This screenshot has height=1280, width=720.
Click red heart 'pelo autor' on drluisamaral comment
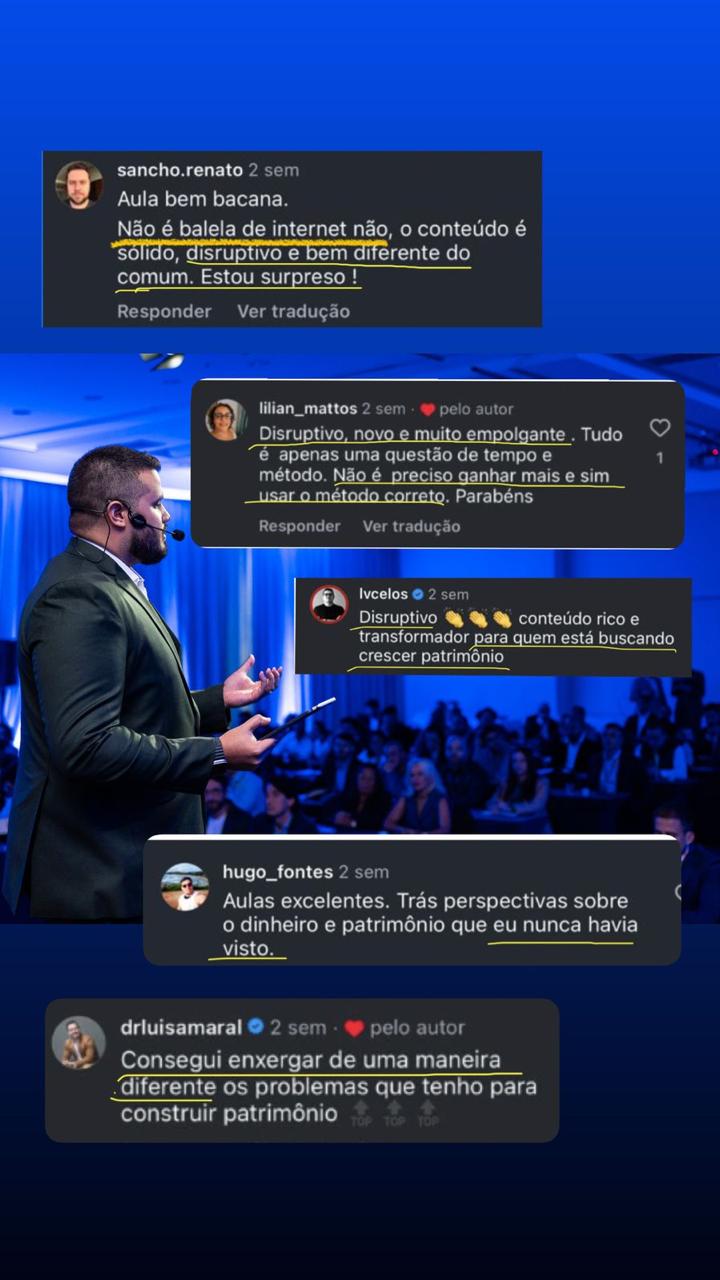pos(354,1028)
